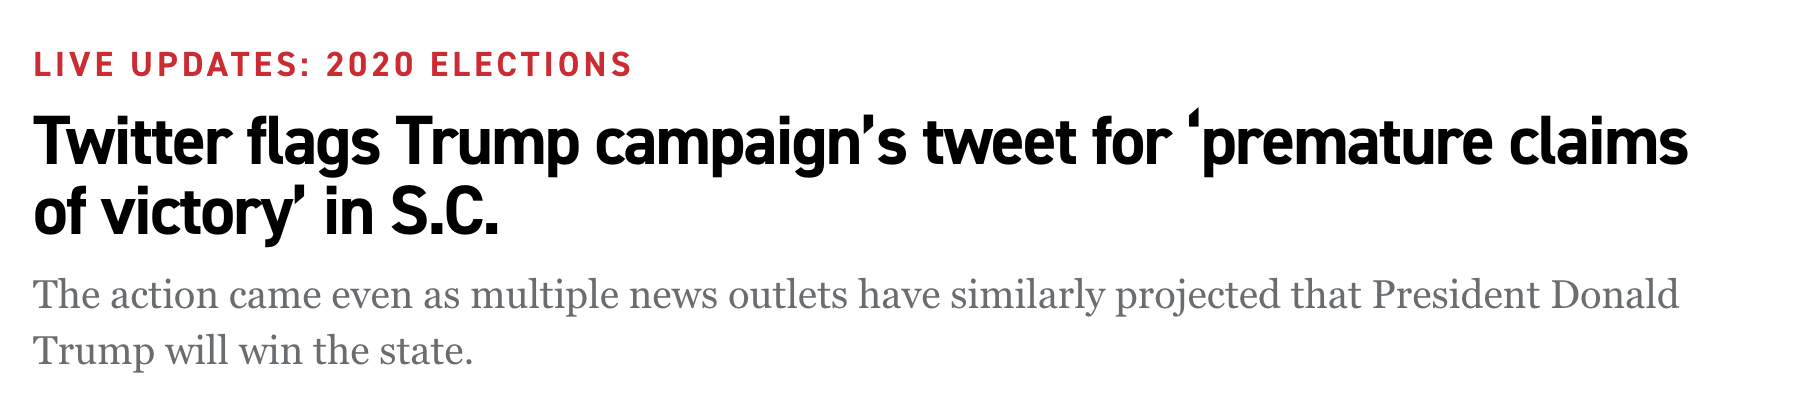This screenshot has width=1806, height=410.
Task: Click "Trump" on the subheadline's second line
Action: [x=94, y=352]
